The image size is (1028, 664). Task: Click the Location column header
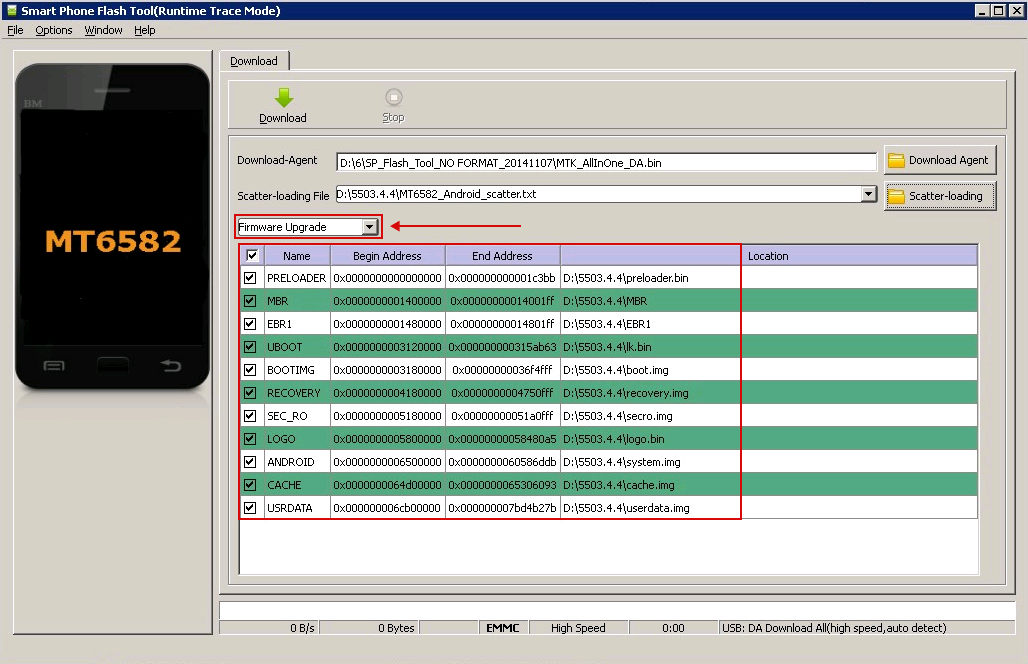pyautogui.click(x=768, y=256)
